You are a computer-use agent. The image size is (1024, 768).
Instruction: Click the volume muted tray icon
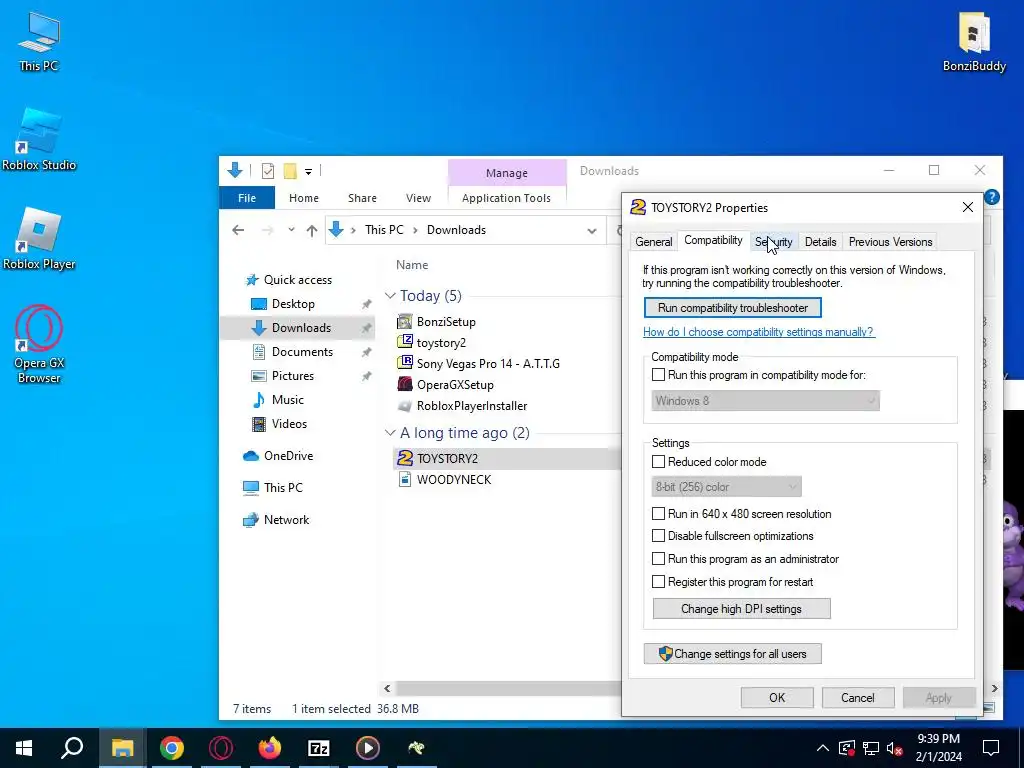(x=895, y=748)
